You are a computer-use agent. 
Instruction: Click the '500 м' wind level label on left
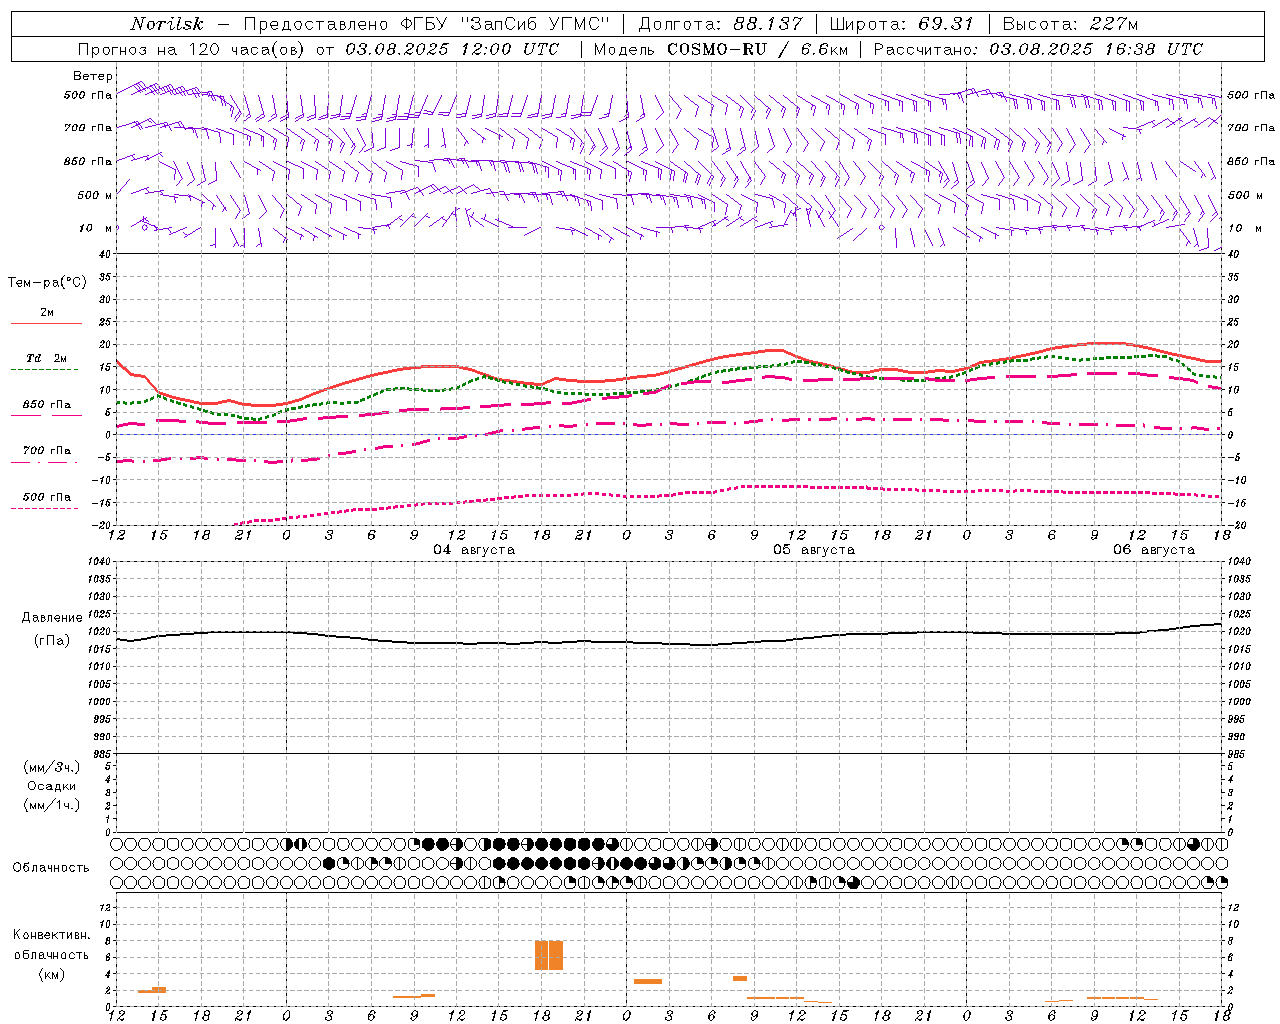click(96, 195)
